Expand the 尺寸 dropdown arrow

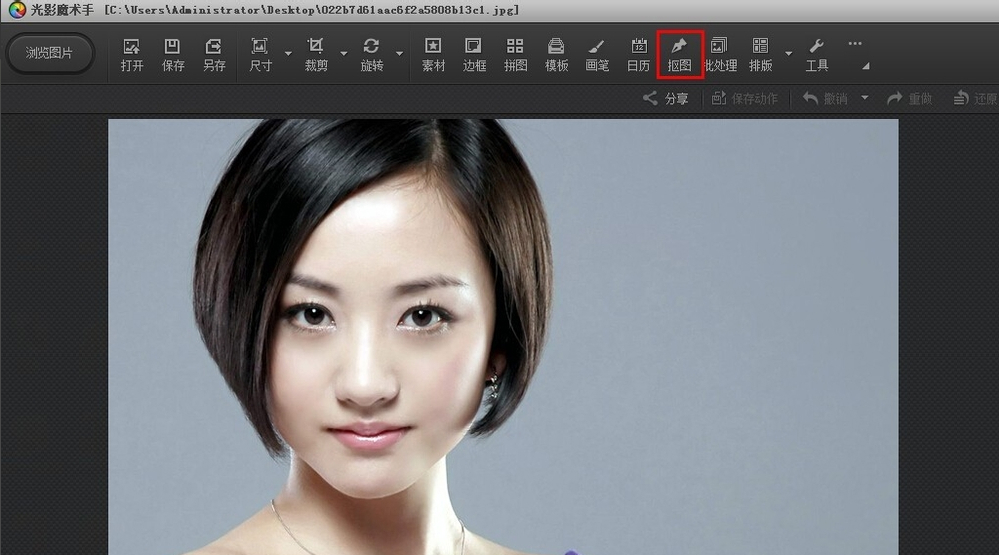coord(288,54)
